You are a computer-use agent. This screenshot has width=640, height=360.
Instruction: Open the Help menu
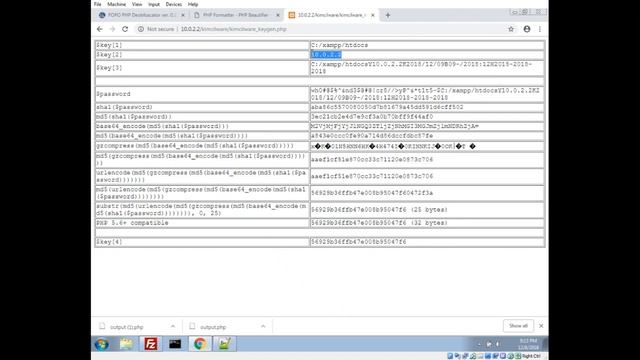193,4
